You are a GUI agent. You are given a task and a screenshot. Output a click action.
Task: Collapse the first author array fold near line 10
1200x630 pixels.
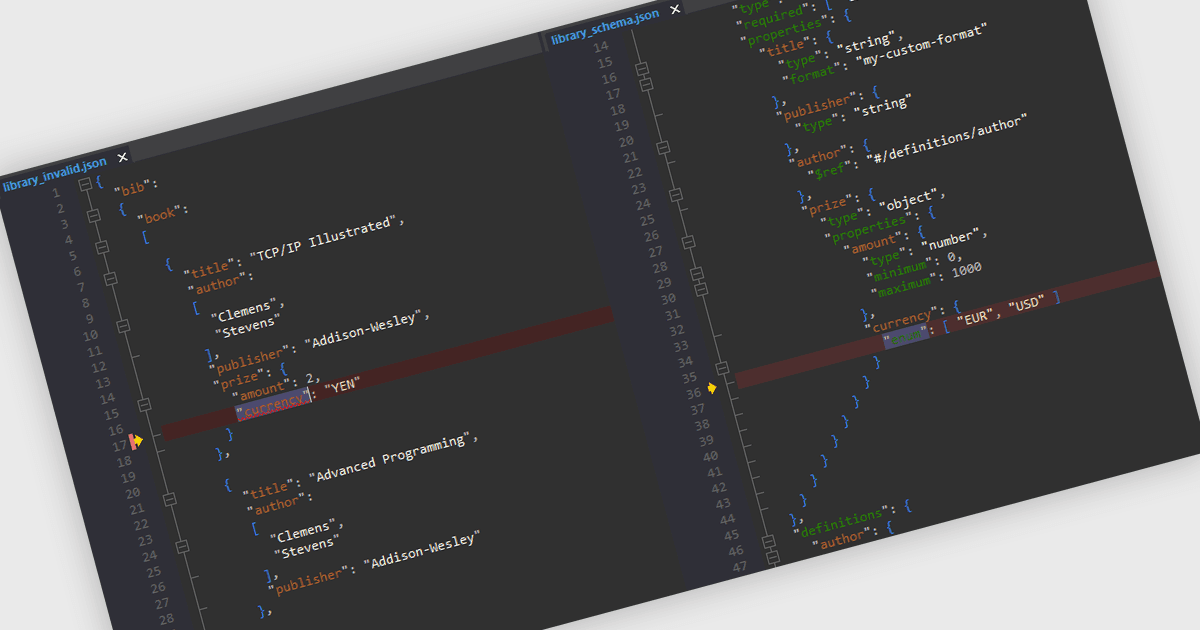click(122, 325)
